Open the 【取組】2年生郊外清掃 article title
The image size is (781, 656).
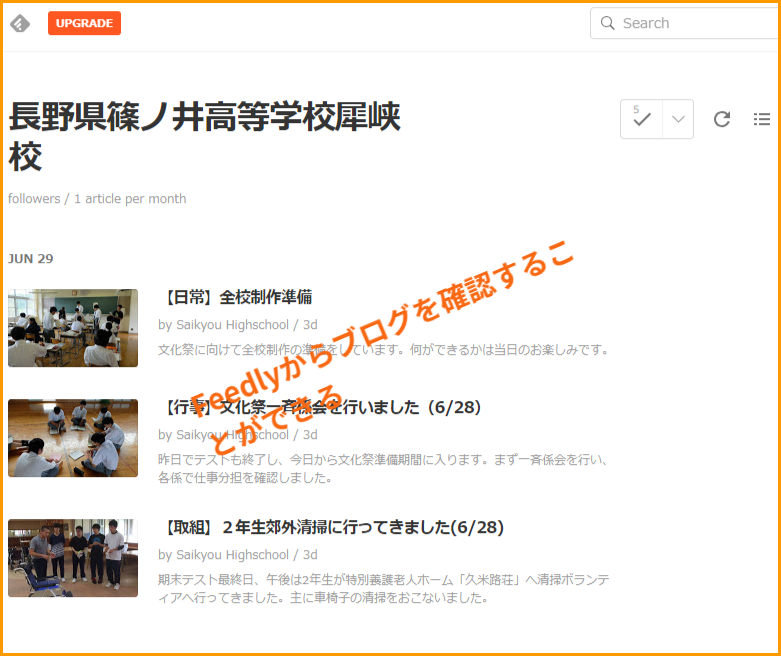click(331, 527)
